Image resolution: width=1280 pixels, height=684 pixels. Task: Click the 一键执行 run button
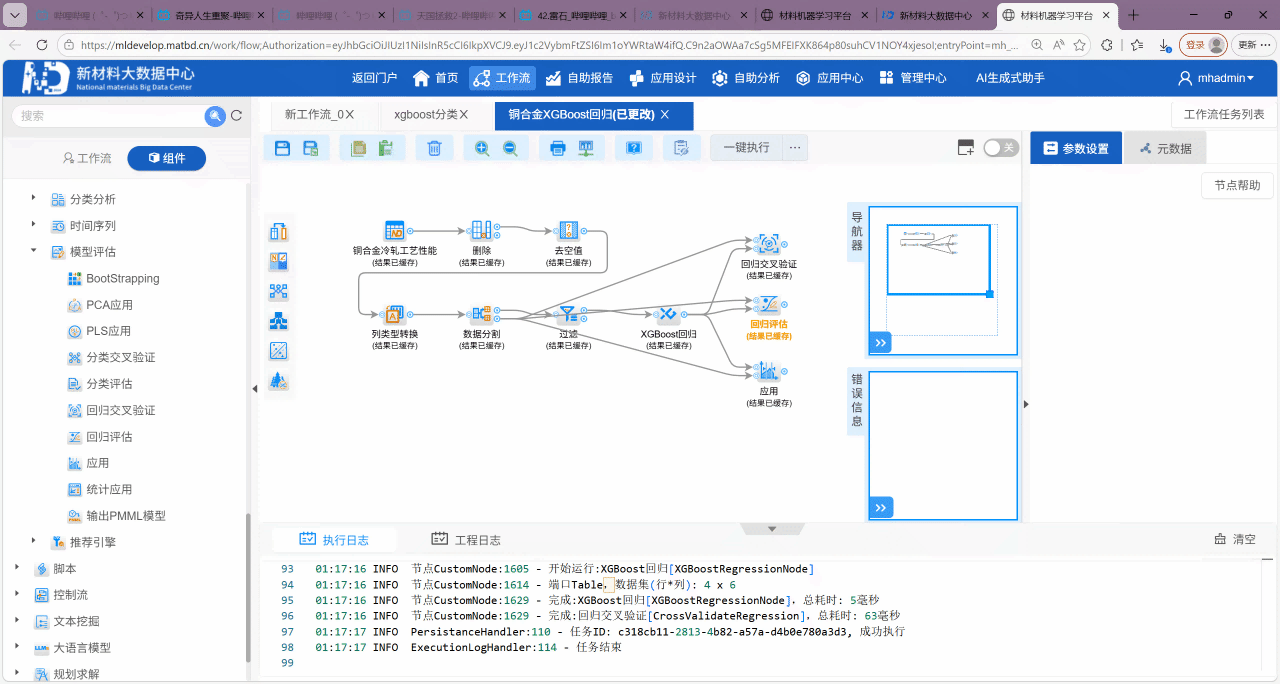(746, 148)
